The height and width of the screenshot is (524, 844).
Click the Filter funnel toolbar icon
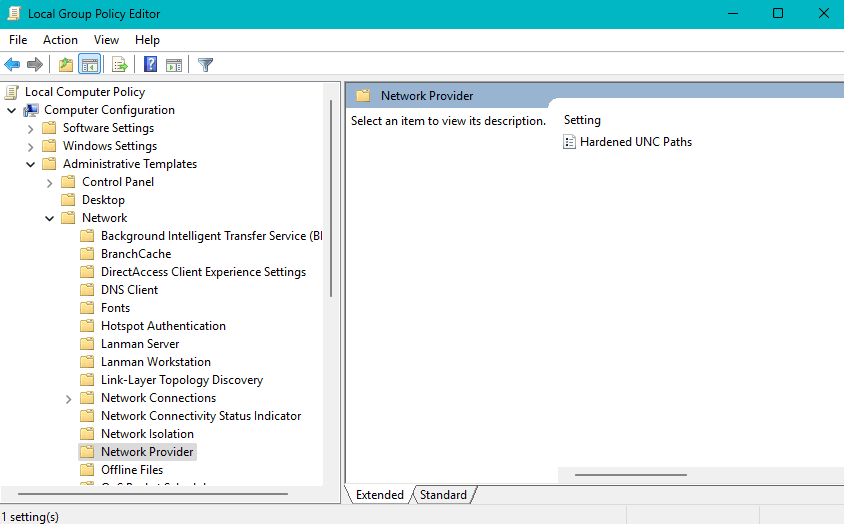tap(205, 65)
